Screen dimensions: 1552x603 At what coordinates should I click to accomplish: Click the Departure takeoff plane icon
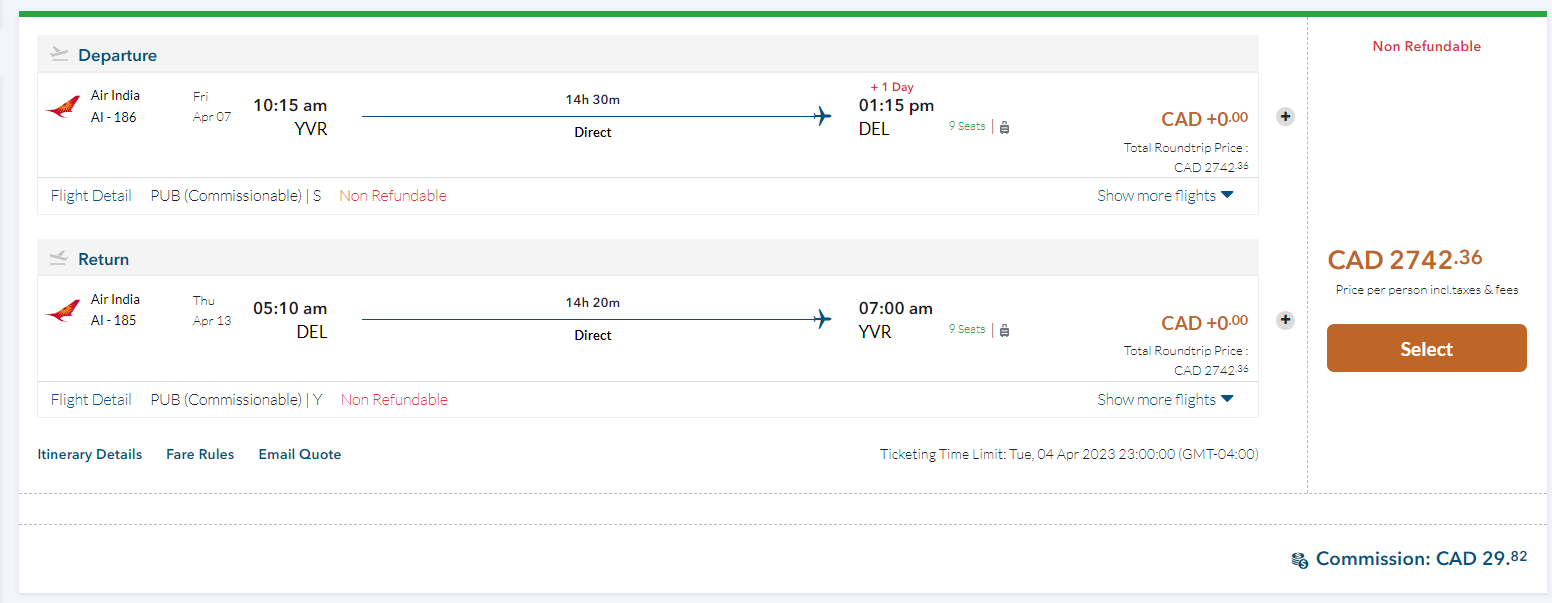click(x=60, y=55)
